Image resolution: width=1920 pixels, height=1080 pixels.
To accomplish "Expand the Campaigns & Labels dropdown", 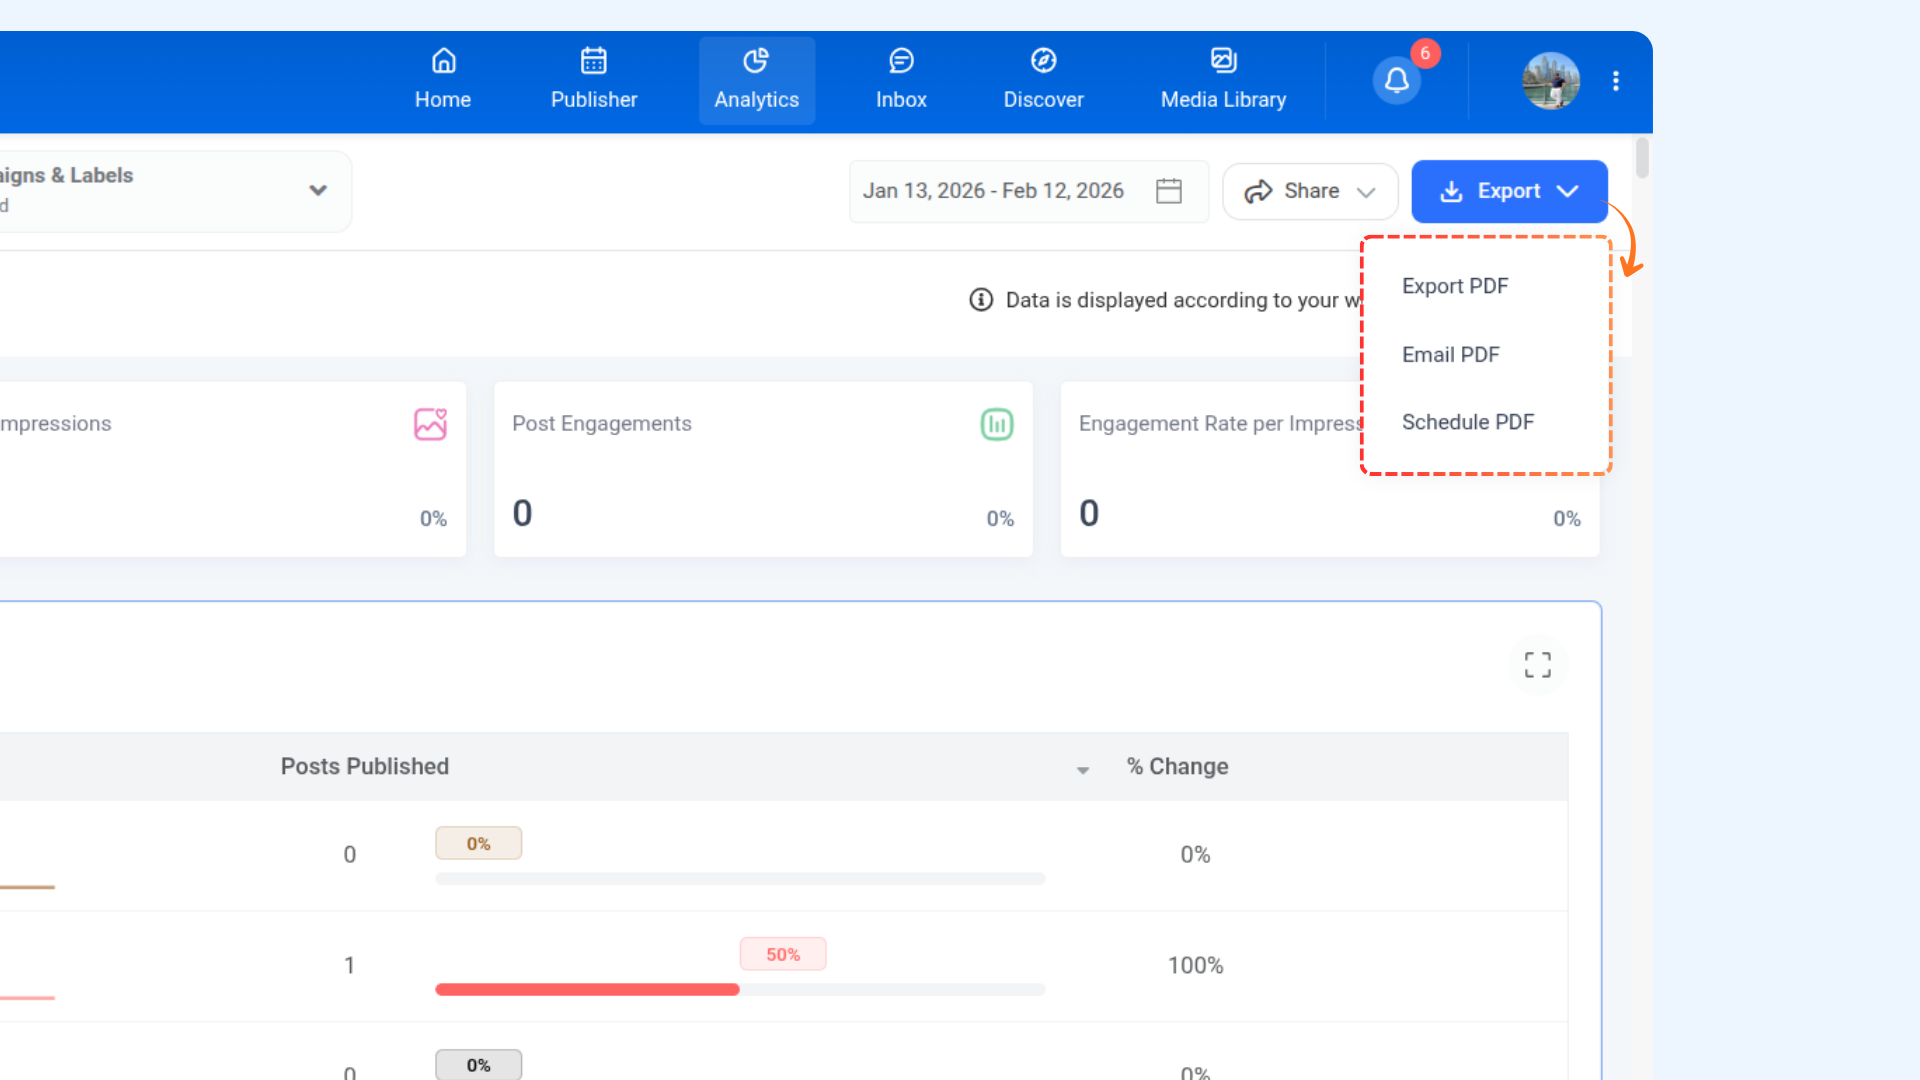I will (x=318, y=190).
